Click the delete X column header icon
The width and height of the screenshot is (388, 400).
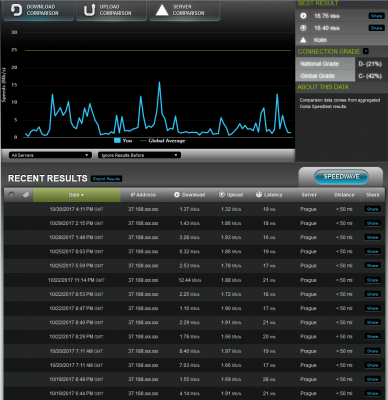point(11,195)
